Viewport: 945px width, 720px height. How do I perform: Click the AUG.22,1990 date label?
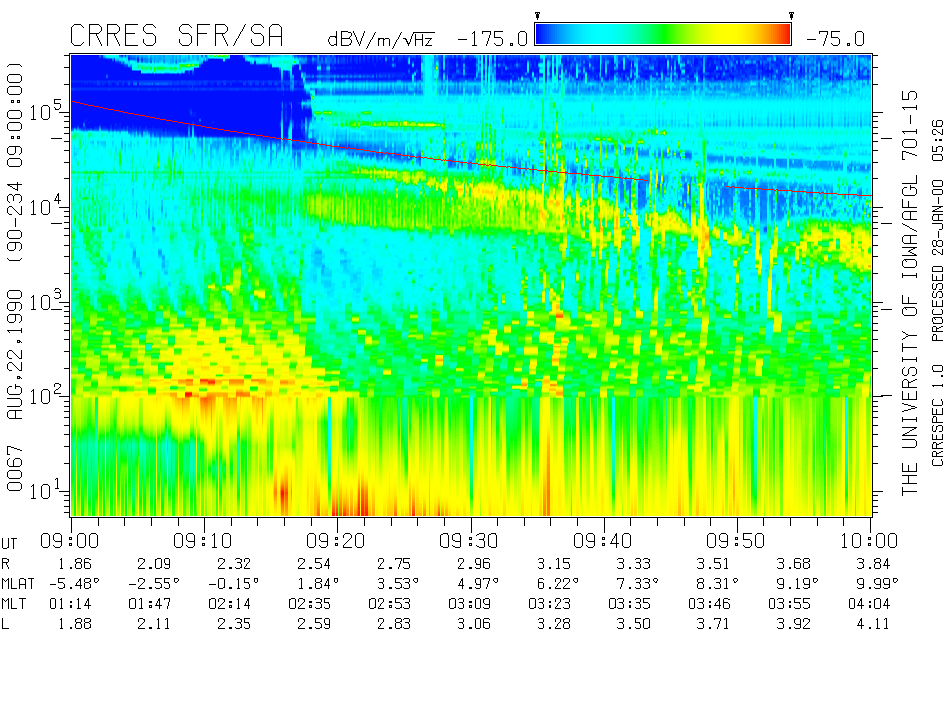tap(16, 358)
